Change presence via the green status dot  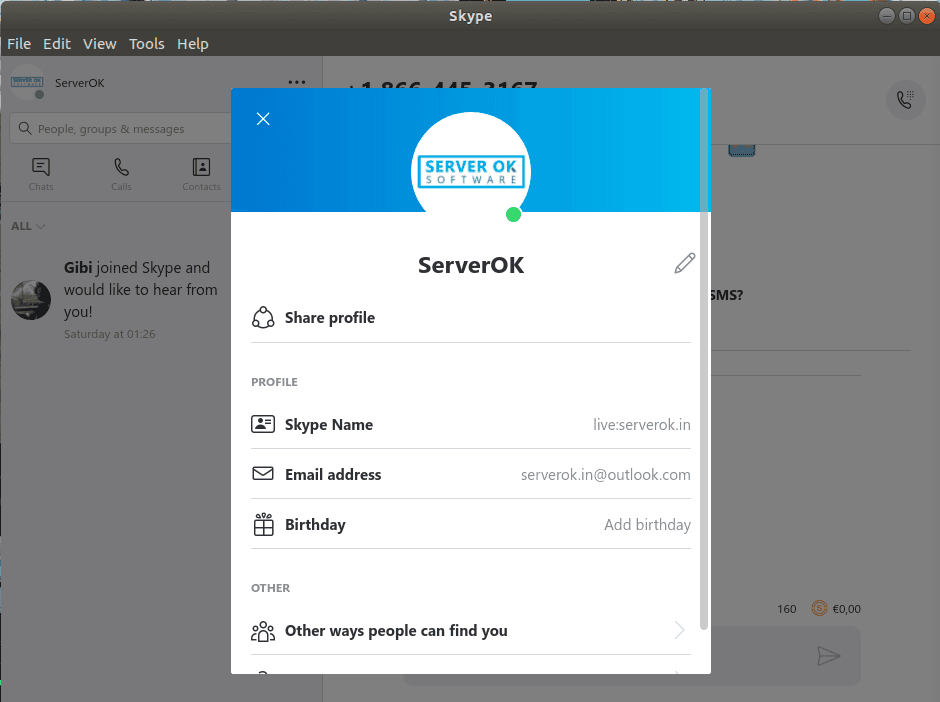pos(513,214)
